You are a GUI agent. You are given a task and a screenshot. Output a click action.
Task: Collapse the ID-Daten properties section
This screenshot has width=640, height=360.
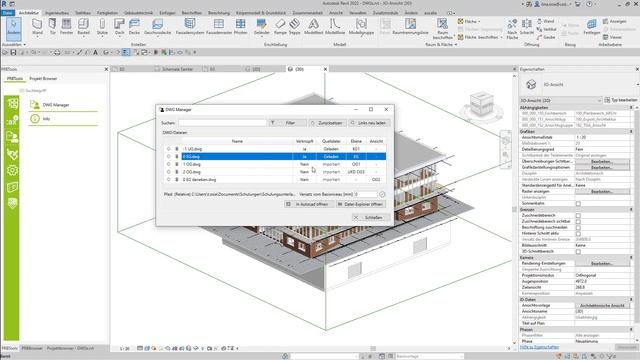[x=631, y=300]
